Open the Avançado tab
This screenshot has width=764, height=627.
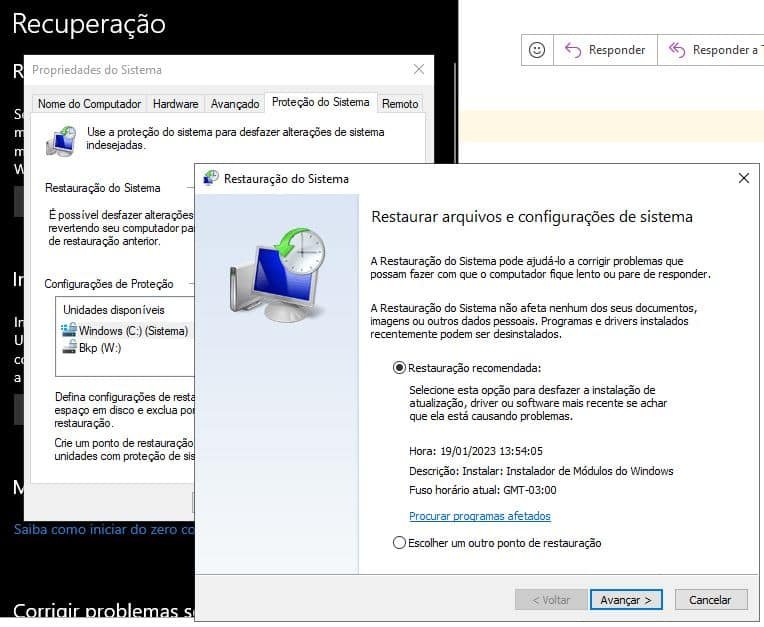pyautogui.click(x=235, y=104)
